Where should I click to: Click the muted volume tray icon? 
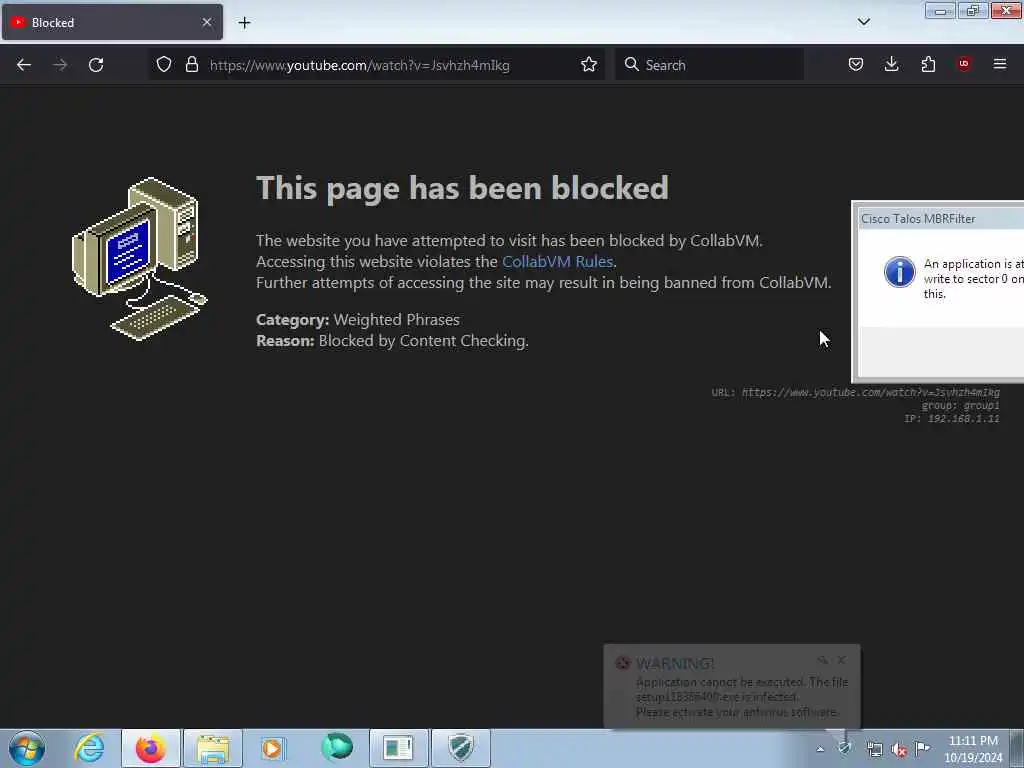(899, 749)
